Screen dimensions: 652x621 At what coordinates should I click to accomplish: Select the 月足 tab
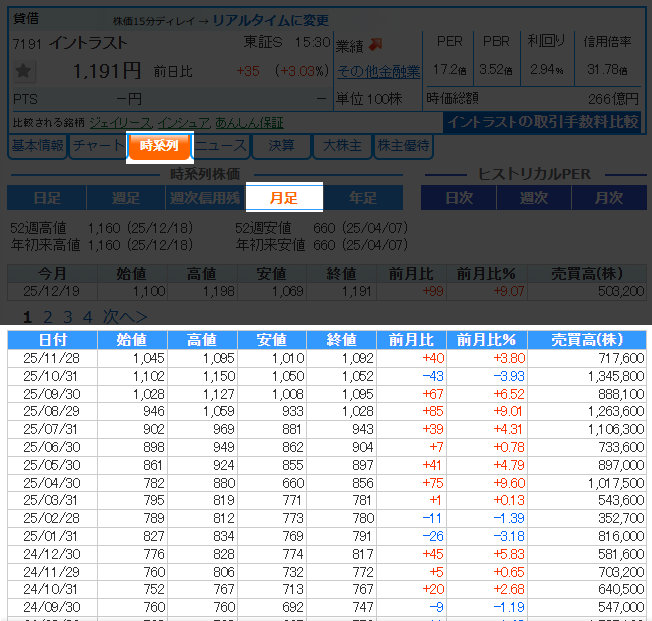tap(284, 198)
